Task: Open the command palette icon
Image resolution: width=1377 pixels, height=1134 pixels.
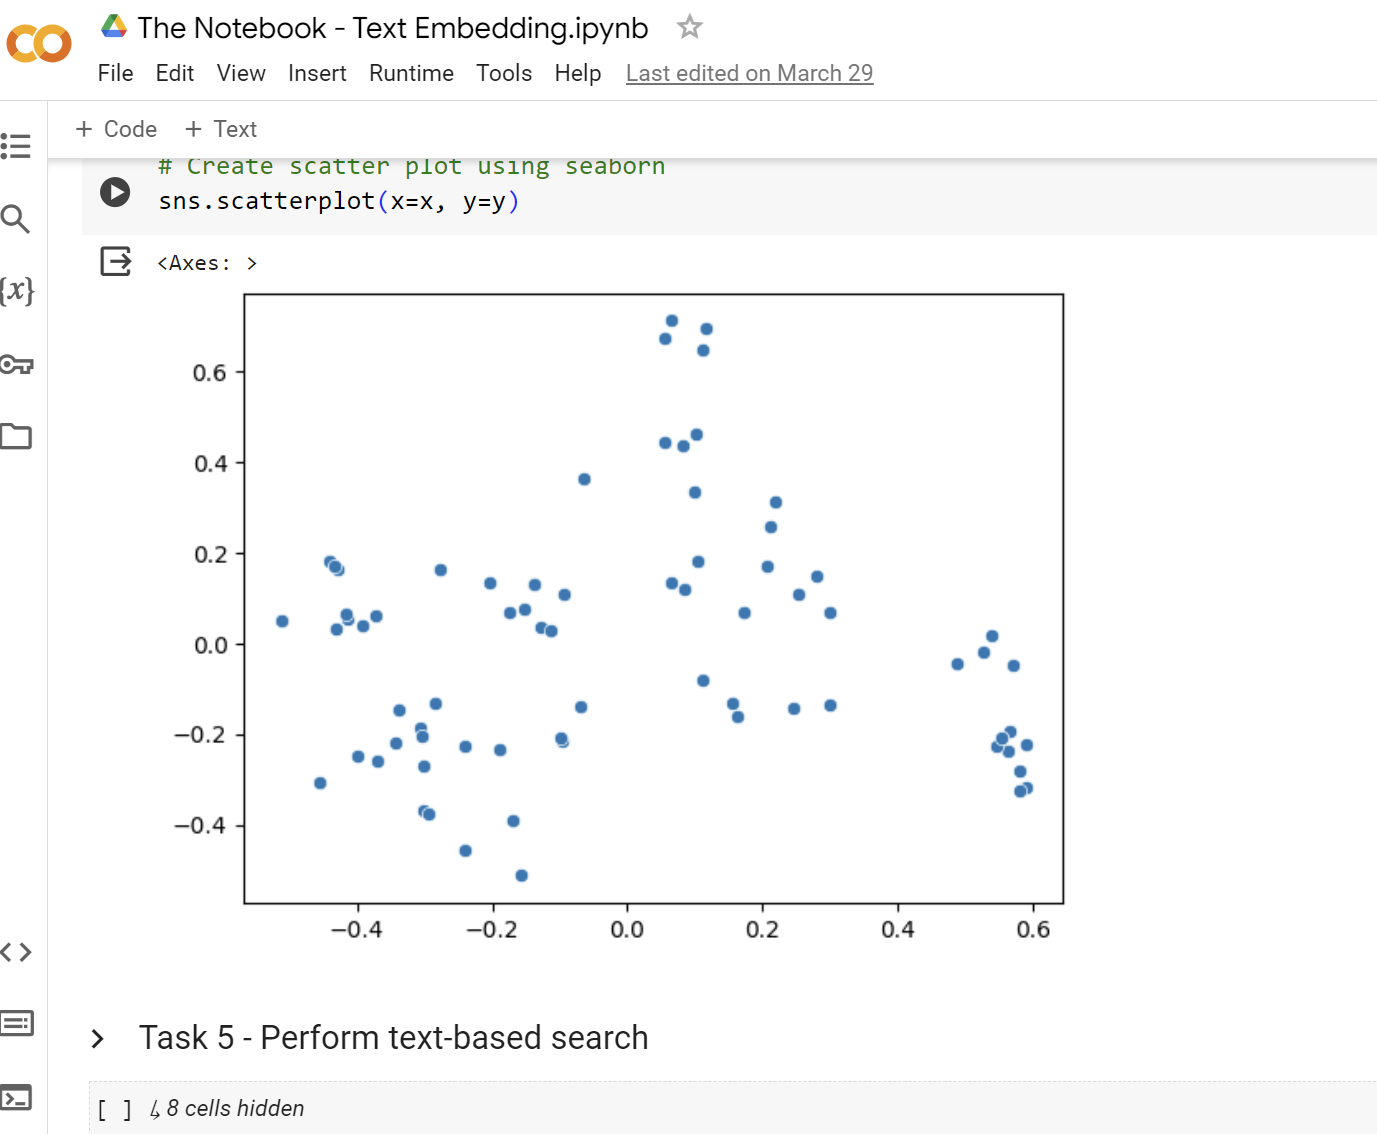Action: coord(16,1023)
